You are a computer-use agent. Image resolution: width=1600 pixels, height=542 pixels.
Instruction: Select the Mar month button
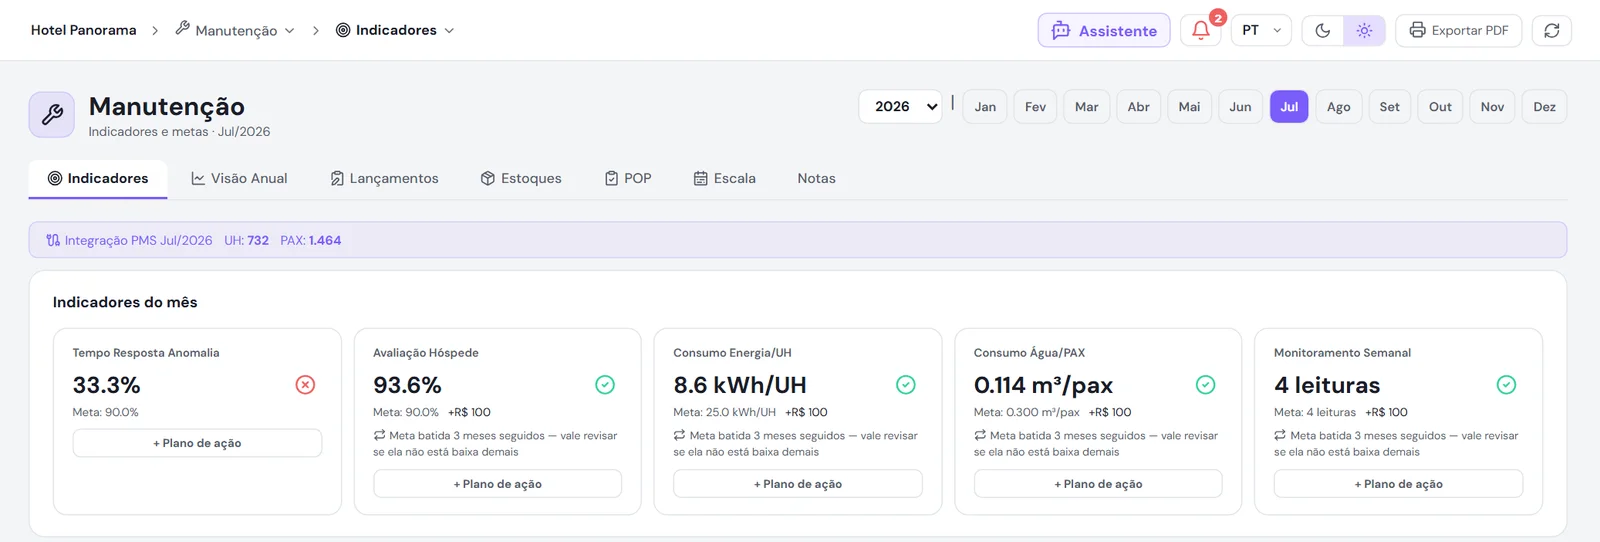1086,107
